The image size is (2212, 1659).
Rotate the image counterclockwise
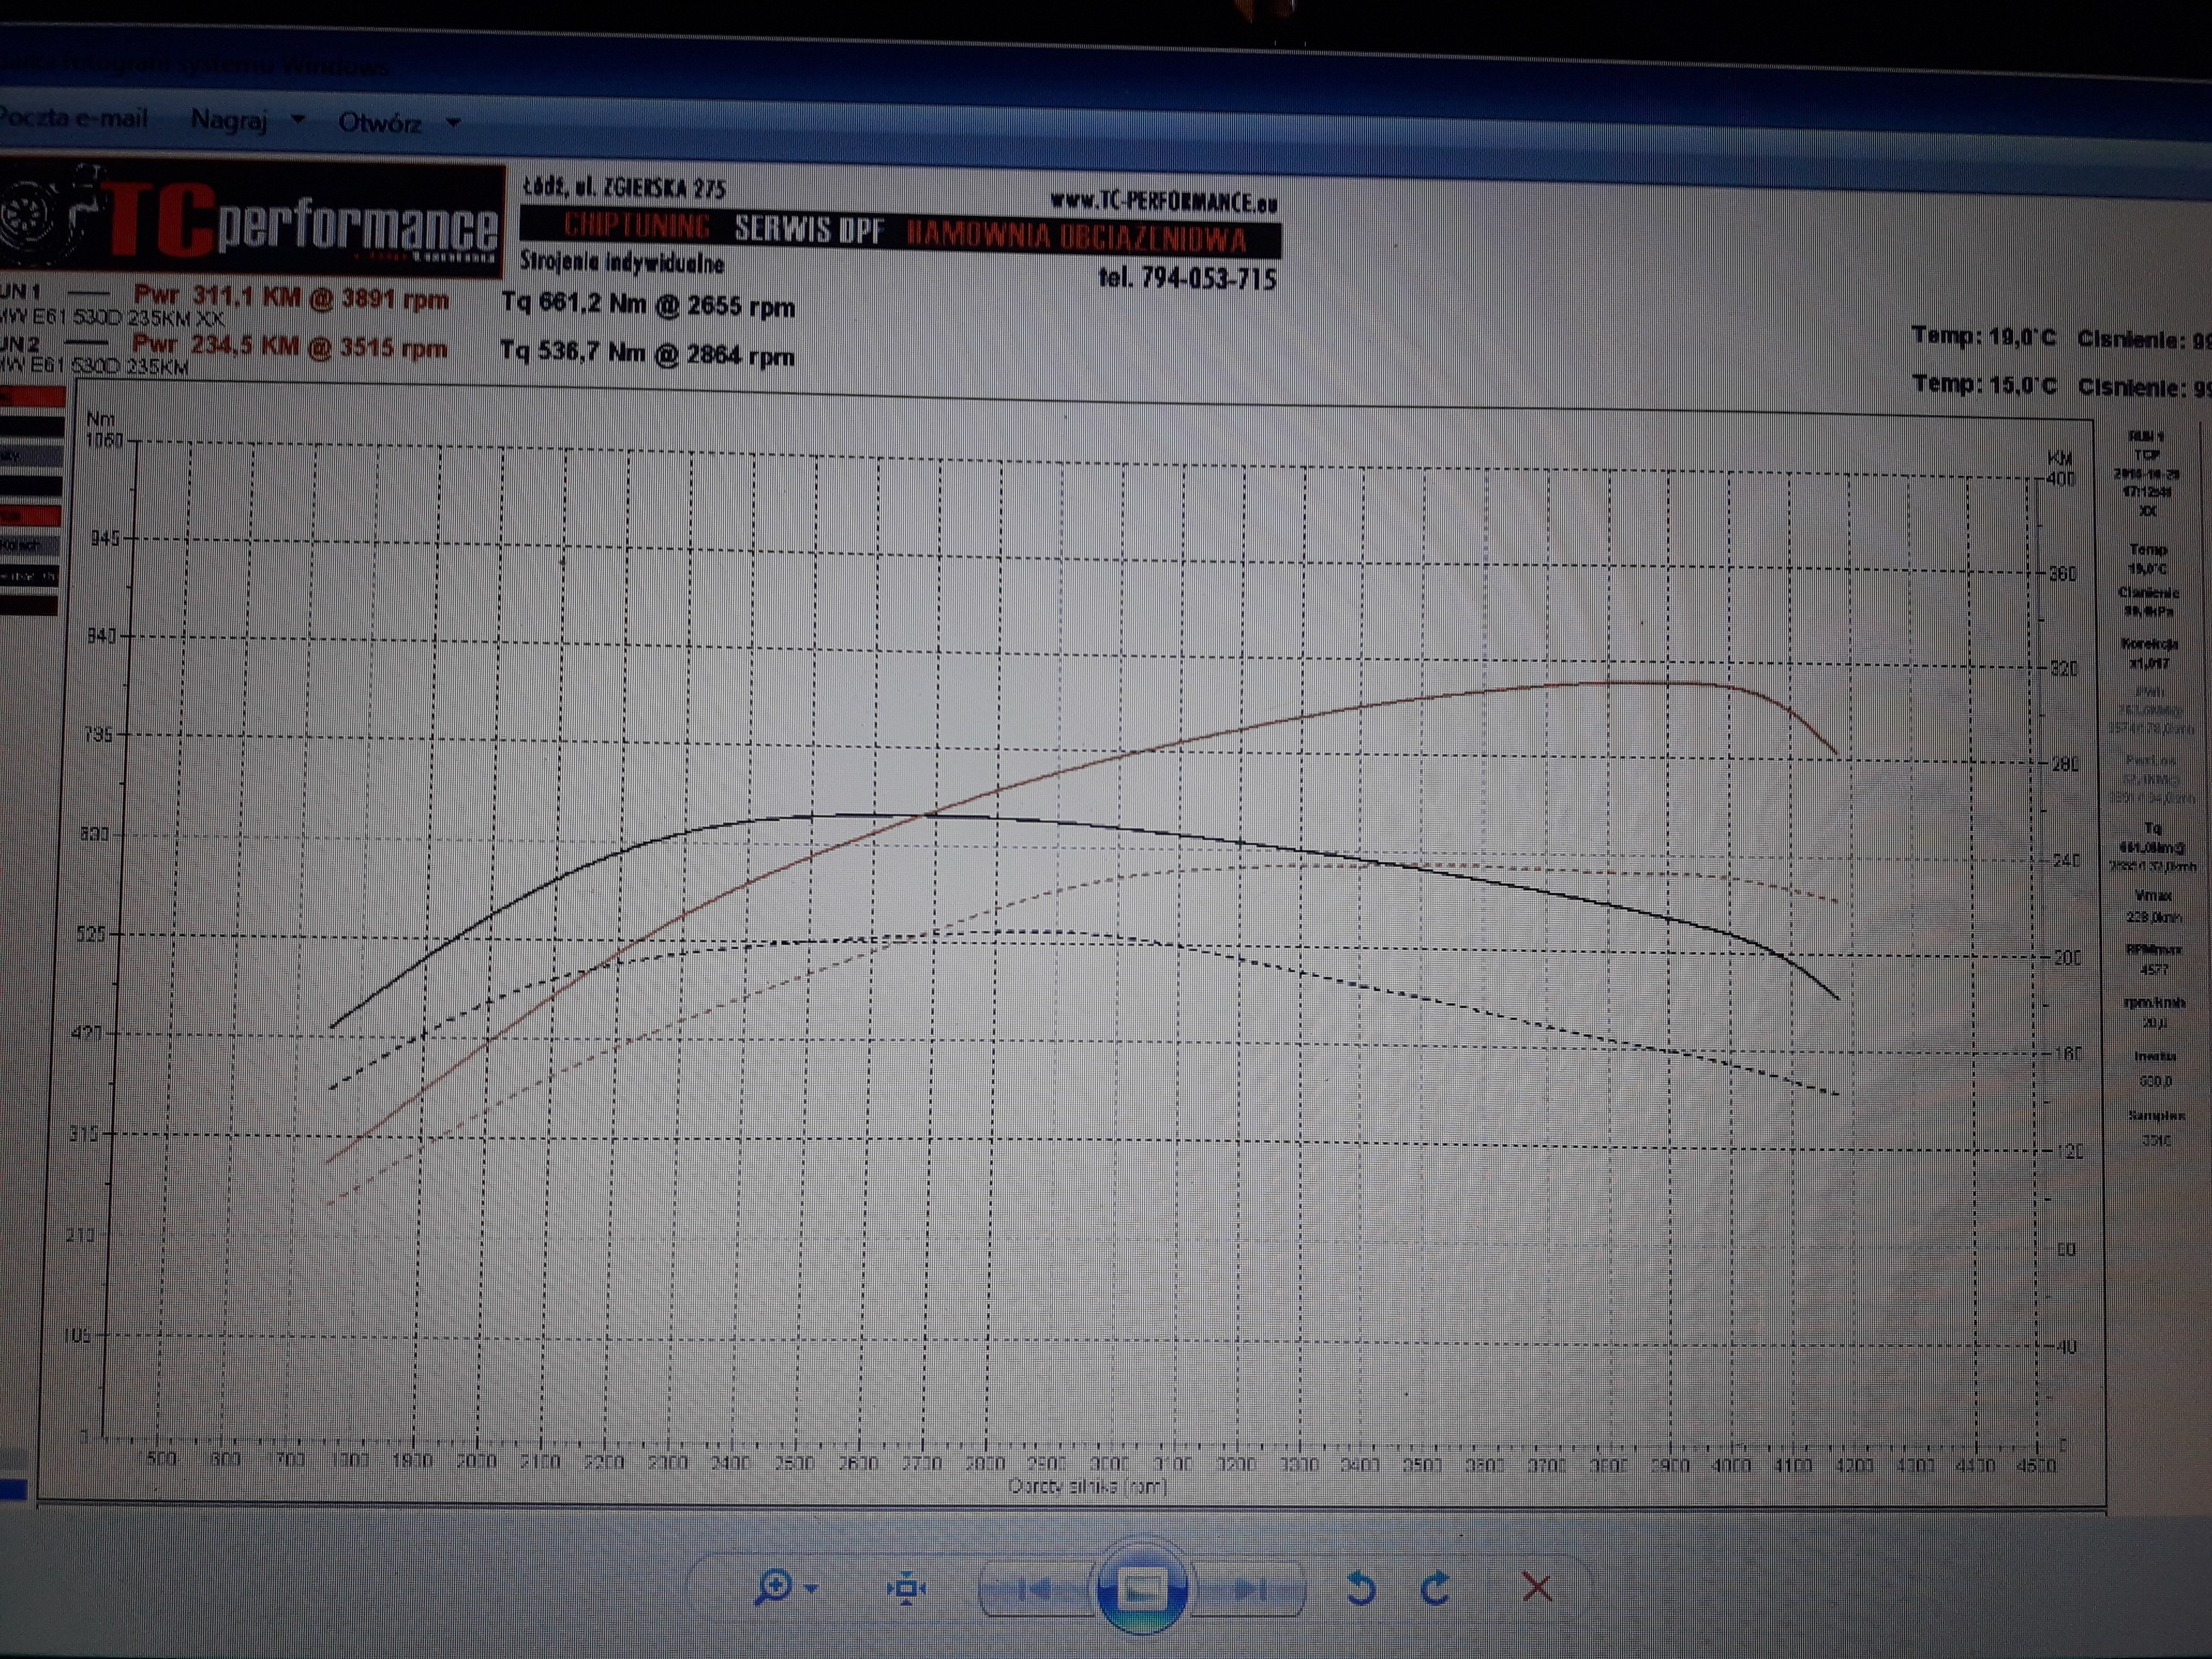pos(1361,1588)
